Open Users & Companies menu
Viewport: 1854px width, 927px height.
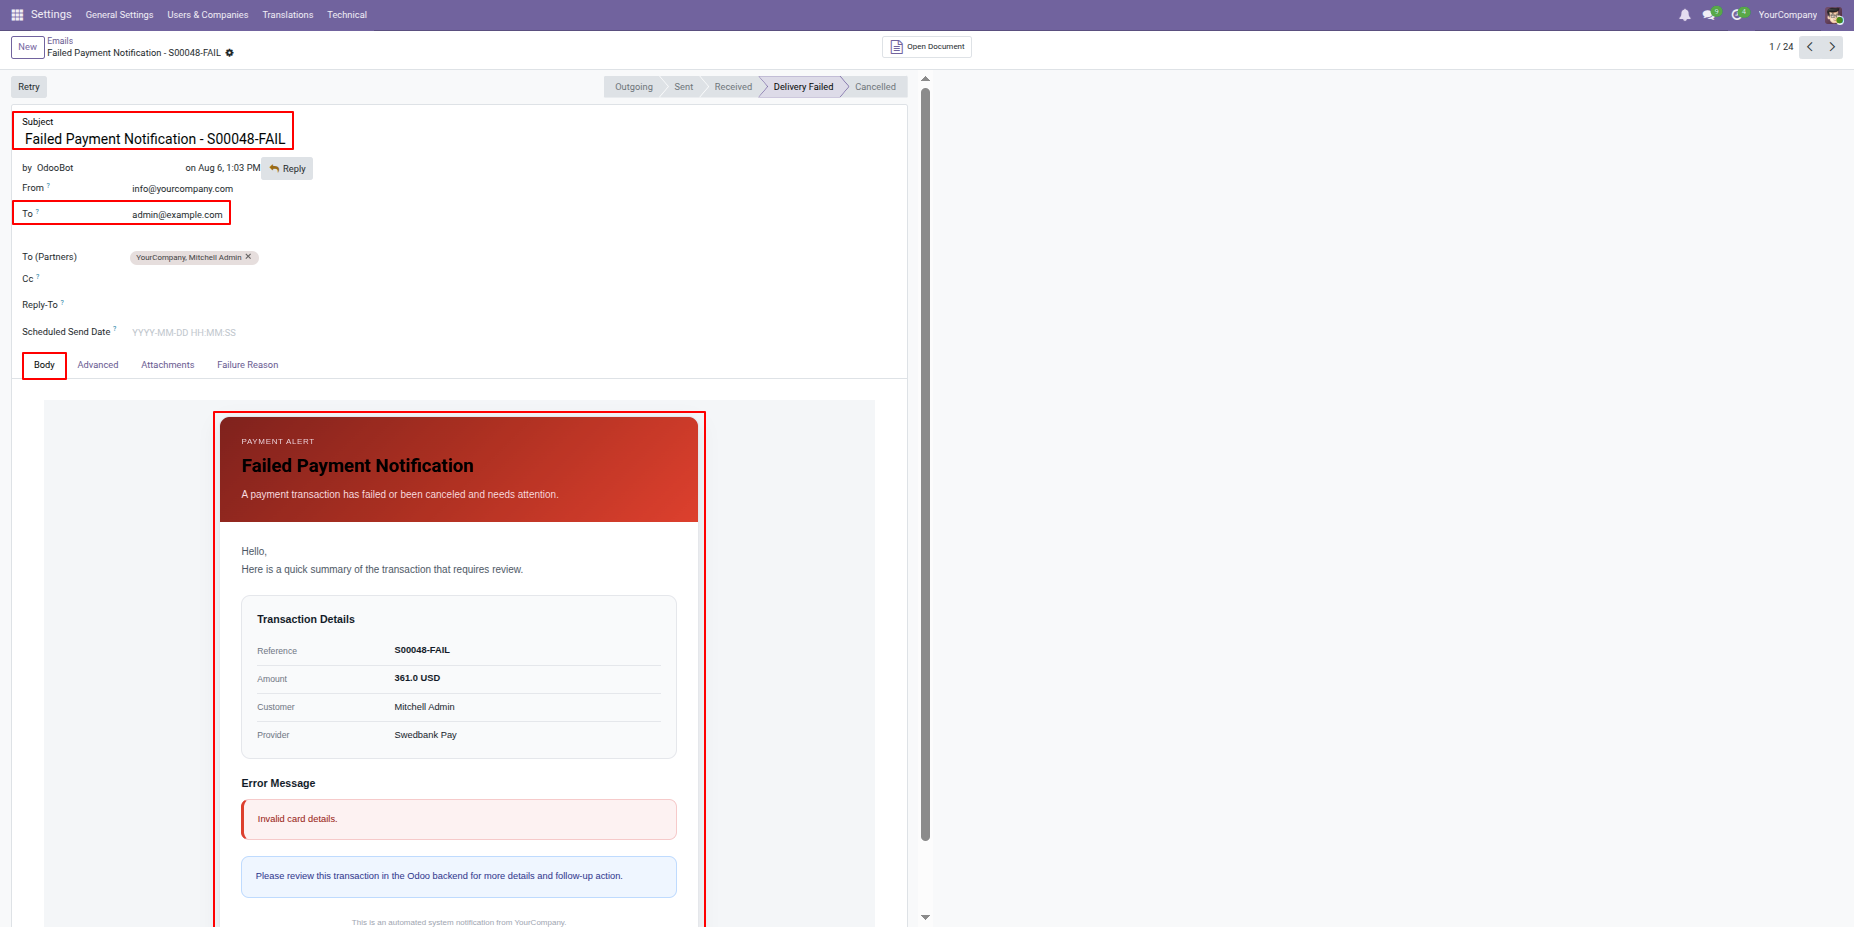pos(208,15)
